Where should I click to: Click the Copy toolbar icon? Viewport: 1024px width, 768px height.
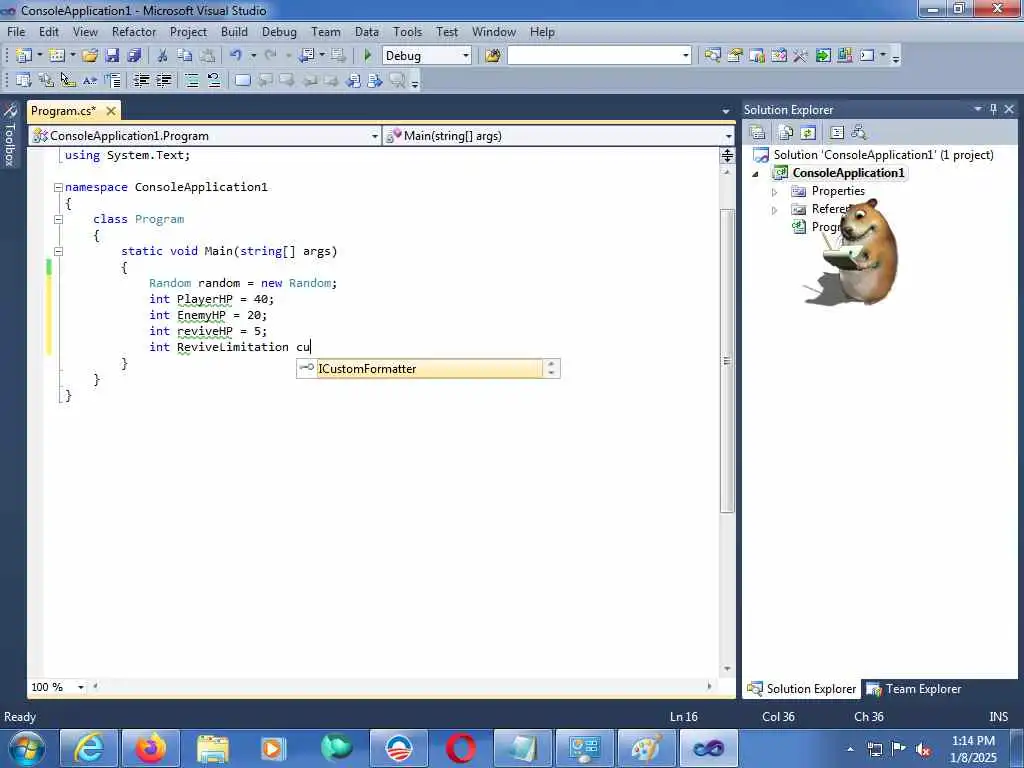(185, 56)
